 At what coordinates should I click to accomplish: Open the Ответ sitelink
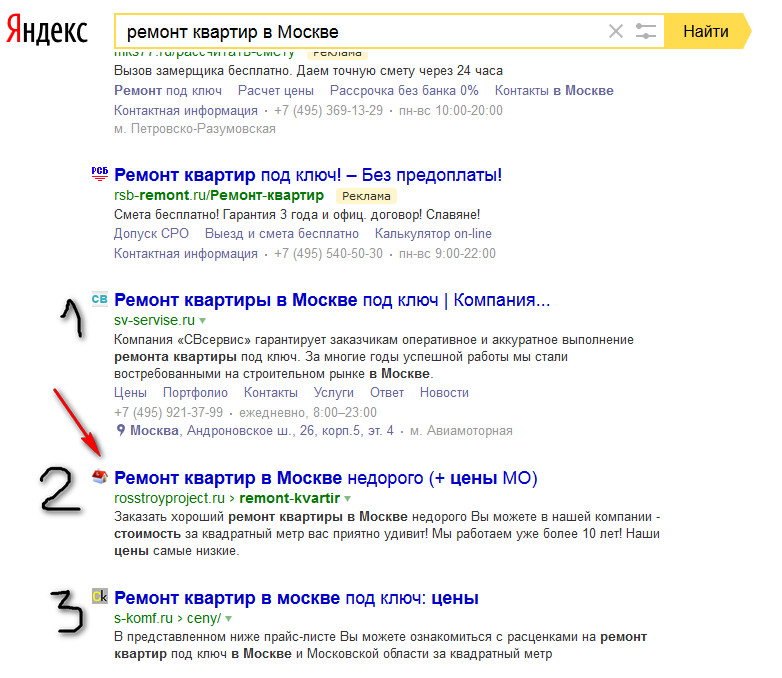point(387,393)
